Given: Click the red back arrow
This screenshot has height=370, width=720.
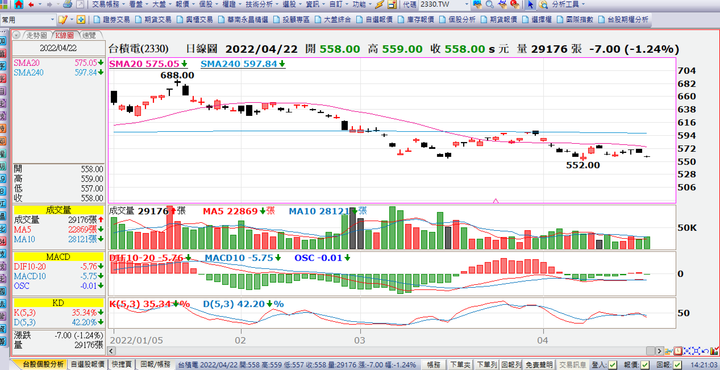Looking at the screenshot, I should (31, 5).
